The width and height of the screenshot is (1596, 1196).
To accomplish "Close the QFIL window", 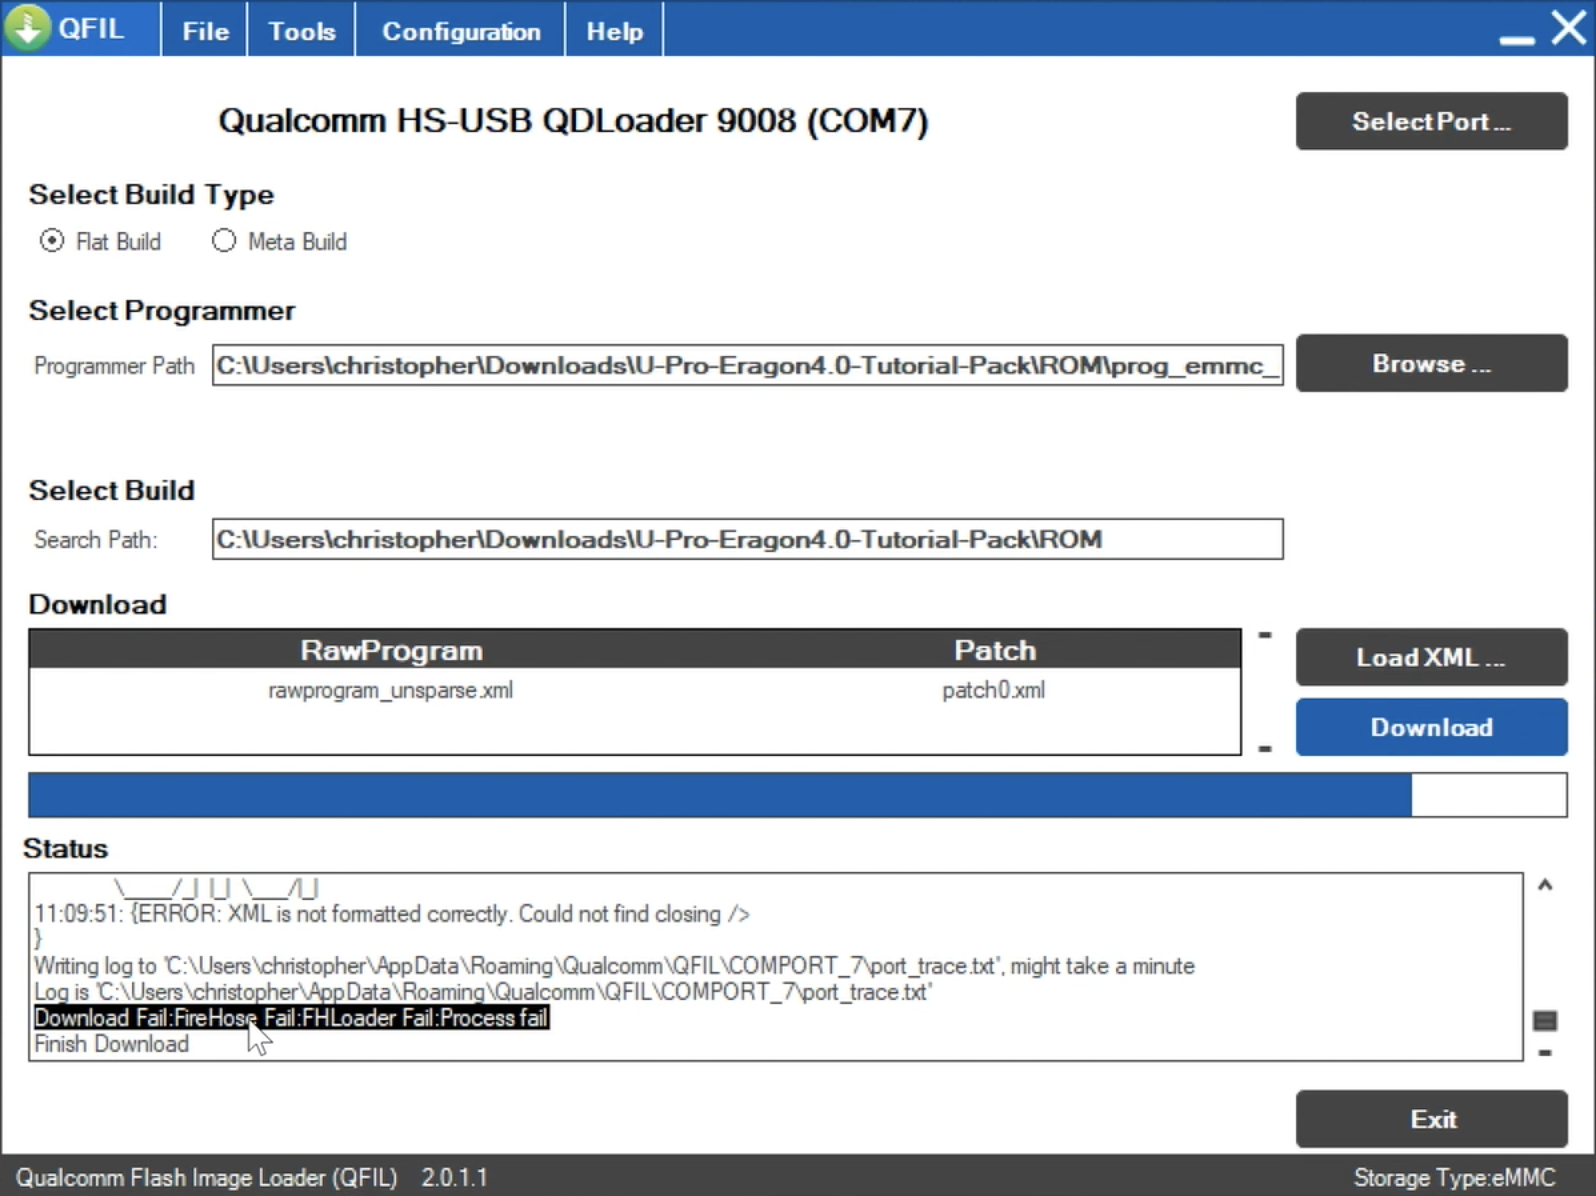I will [1568, 28].
